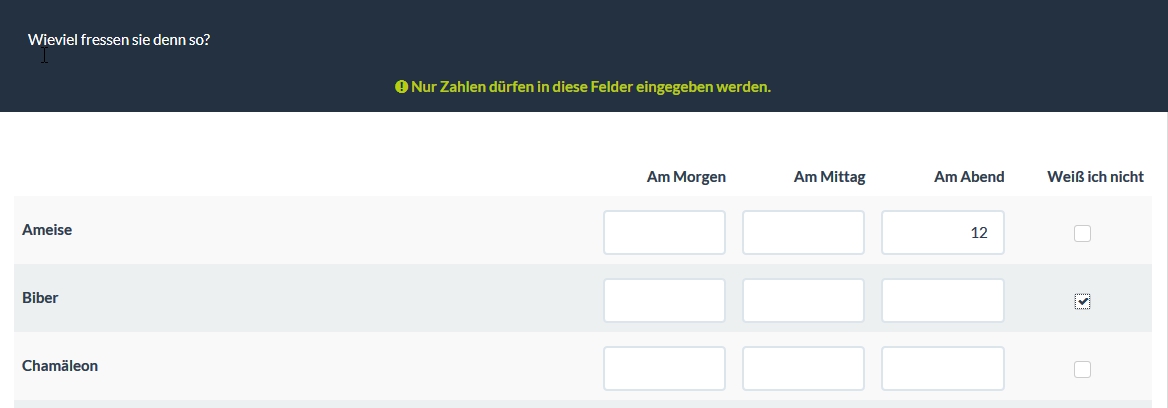Image resolution: width=1168 pixels, height=408 pixels.
Task: Click the 'Am Abend' column header
Action: coord(968,177)
